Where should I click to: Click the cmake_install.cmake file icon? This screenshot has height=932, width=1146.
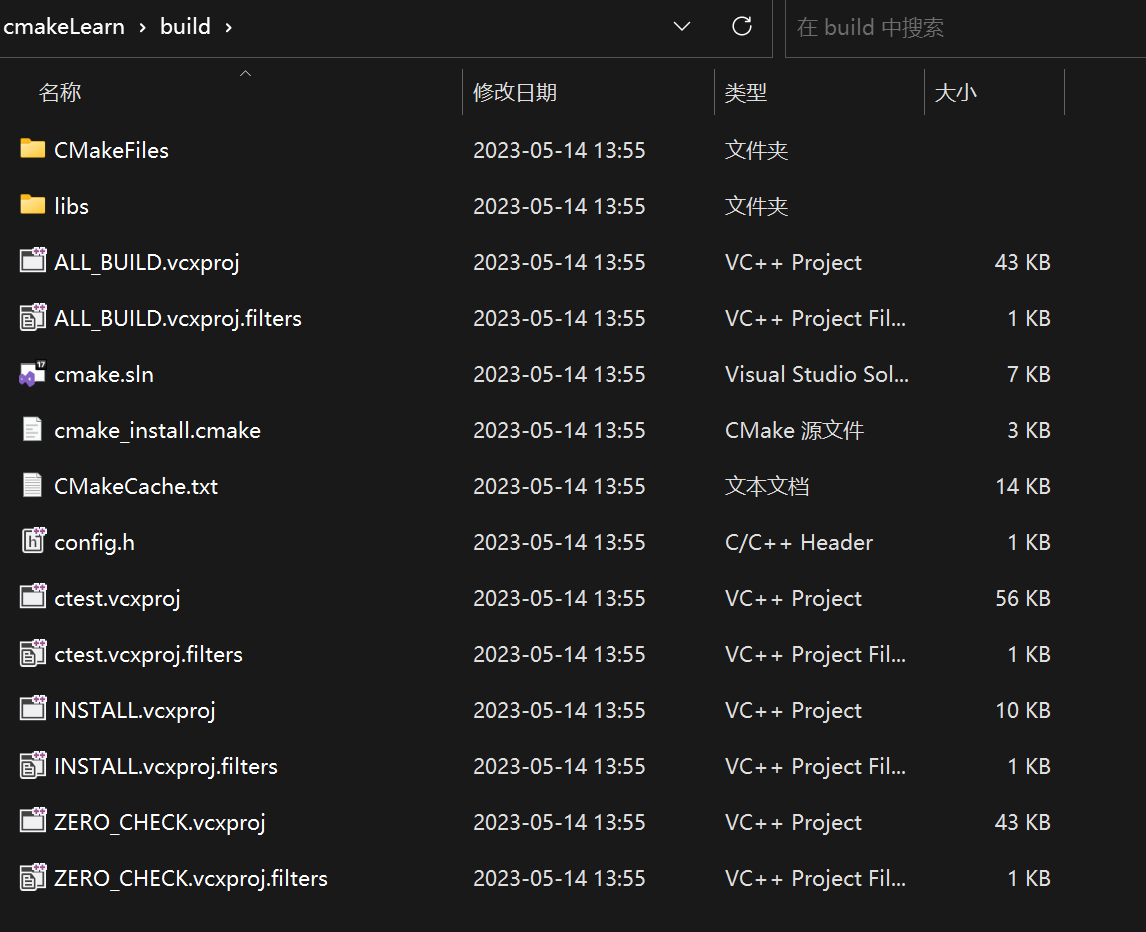pos(32,429)
